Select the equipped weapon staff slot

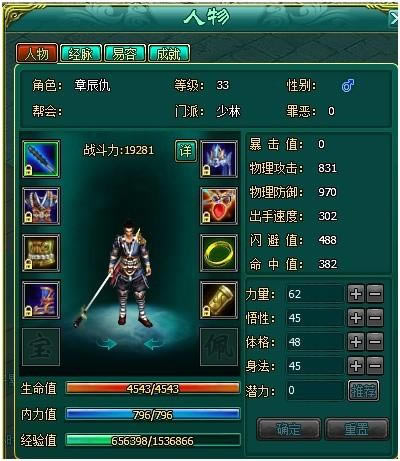click(41, 159)
